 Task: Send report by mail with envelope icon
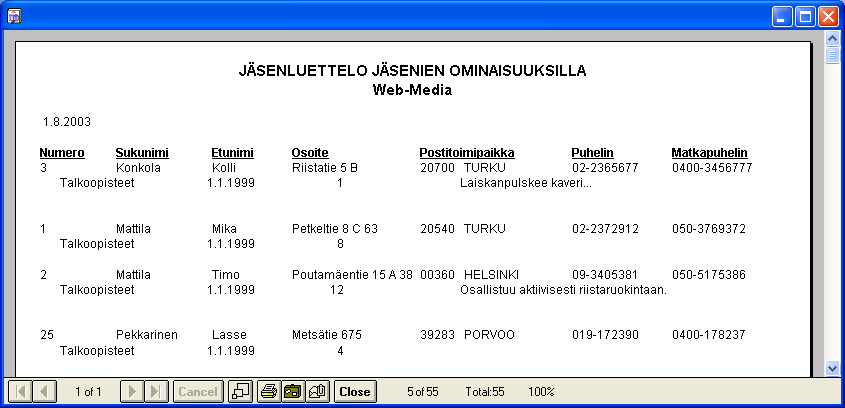317,392
